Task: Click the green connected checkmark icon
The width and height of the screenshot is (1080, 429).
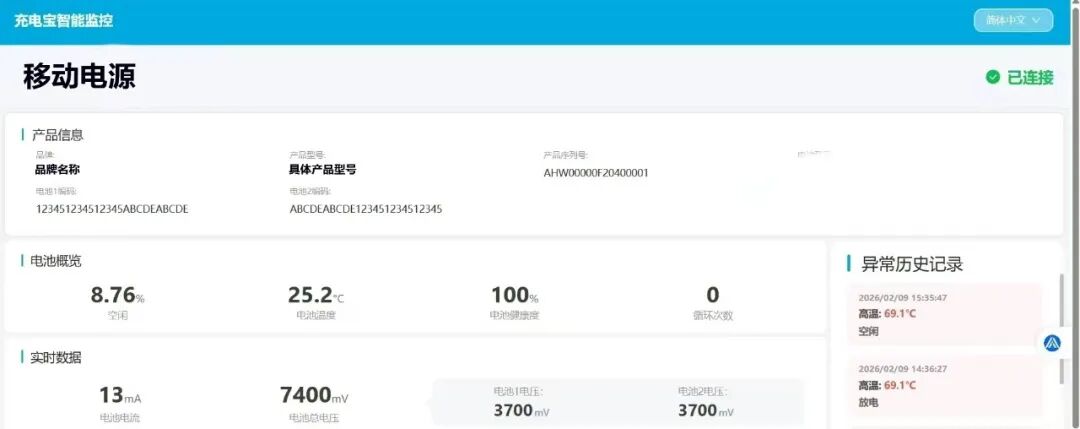Action: [x=993, y=77]
